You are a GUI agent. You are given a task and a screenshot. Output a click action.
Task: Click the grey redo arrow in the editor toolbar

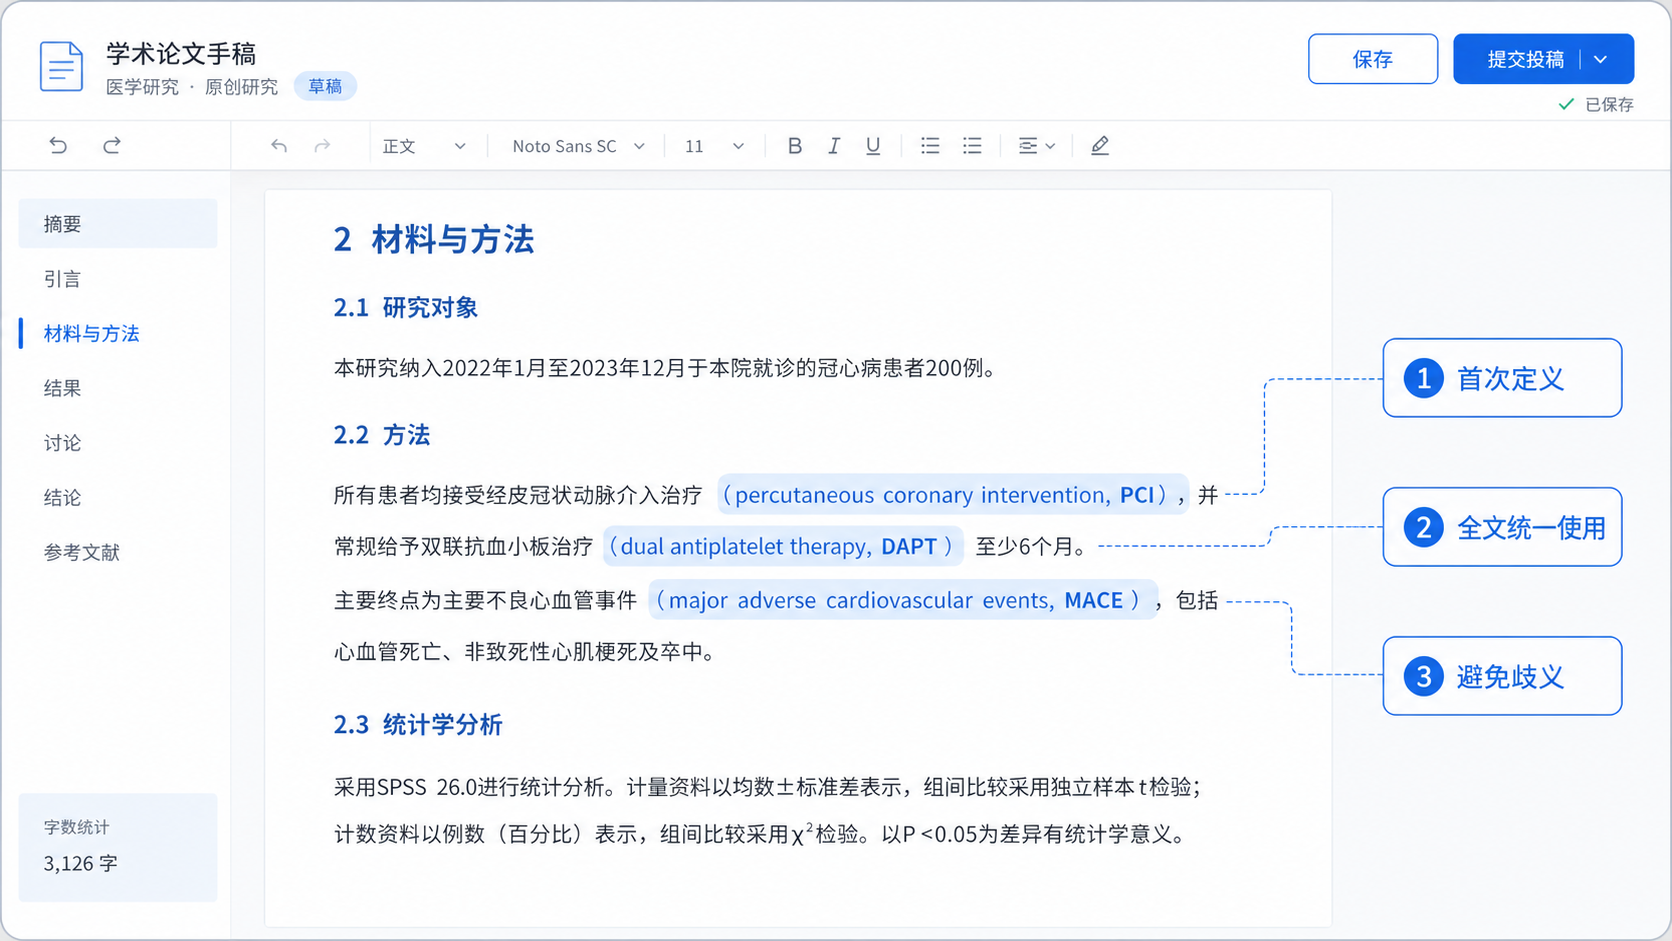tap(322, 146)
